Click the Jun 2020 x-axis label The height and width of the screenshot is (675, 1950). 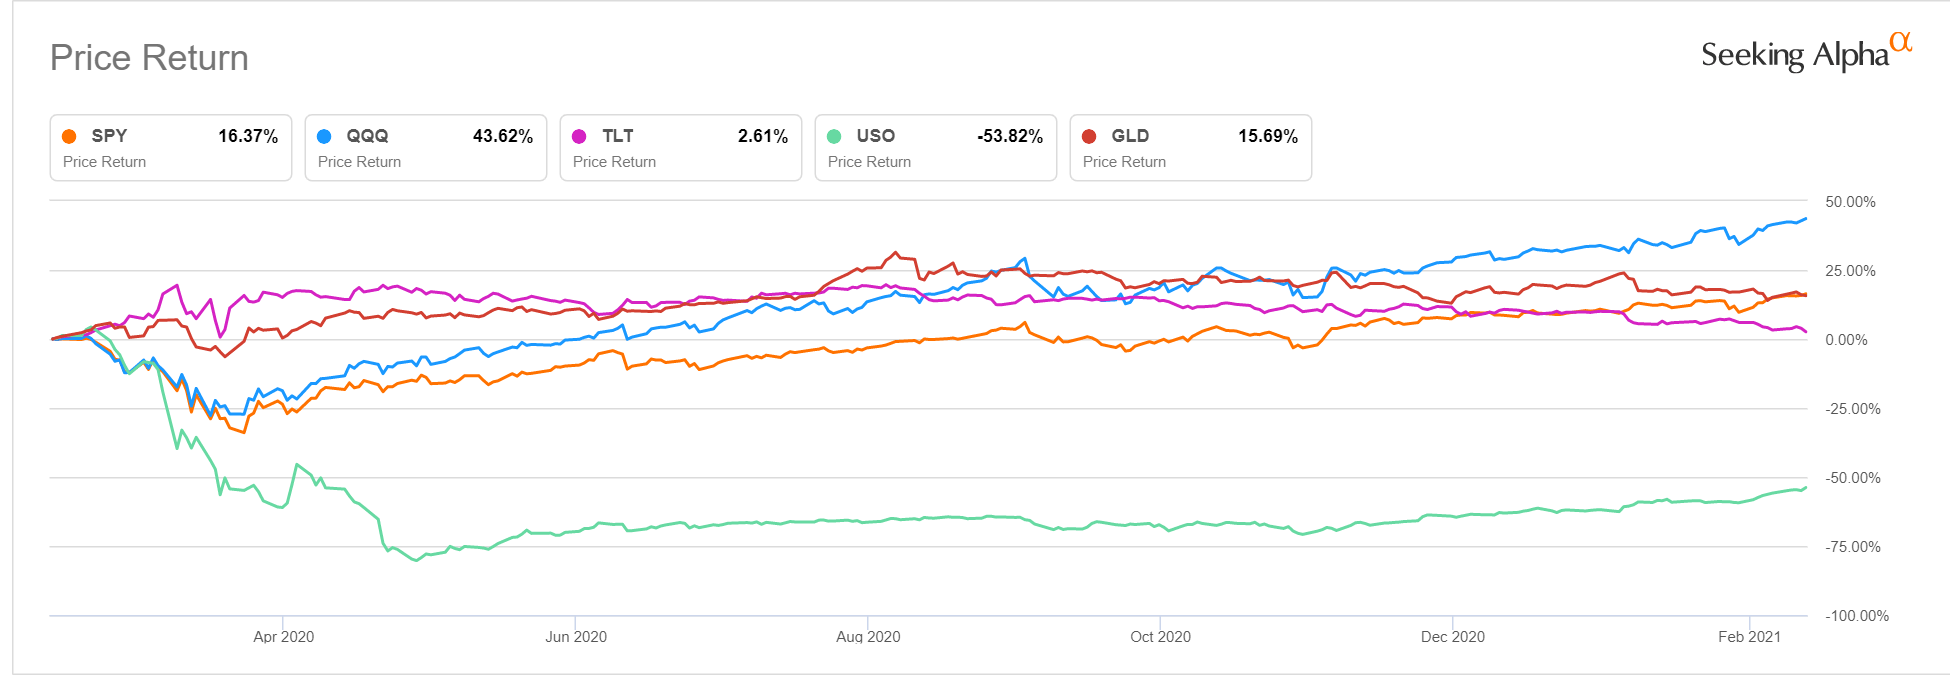(x=576, y=637)
